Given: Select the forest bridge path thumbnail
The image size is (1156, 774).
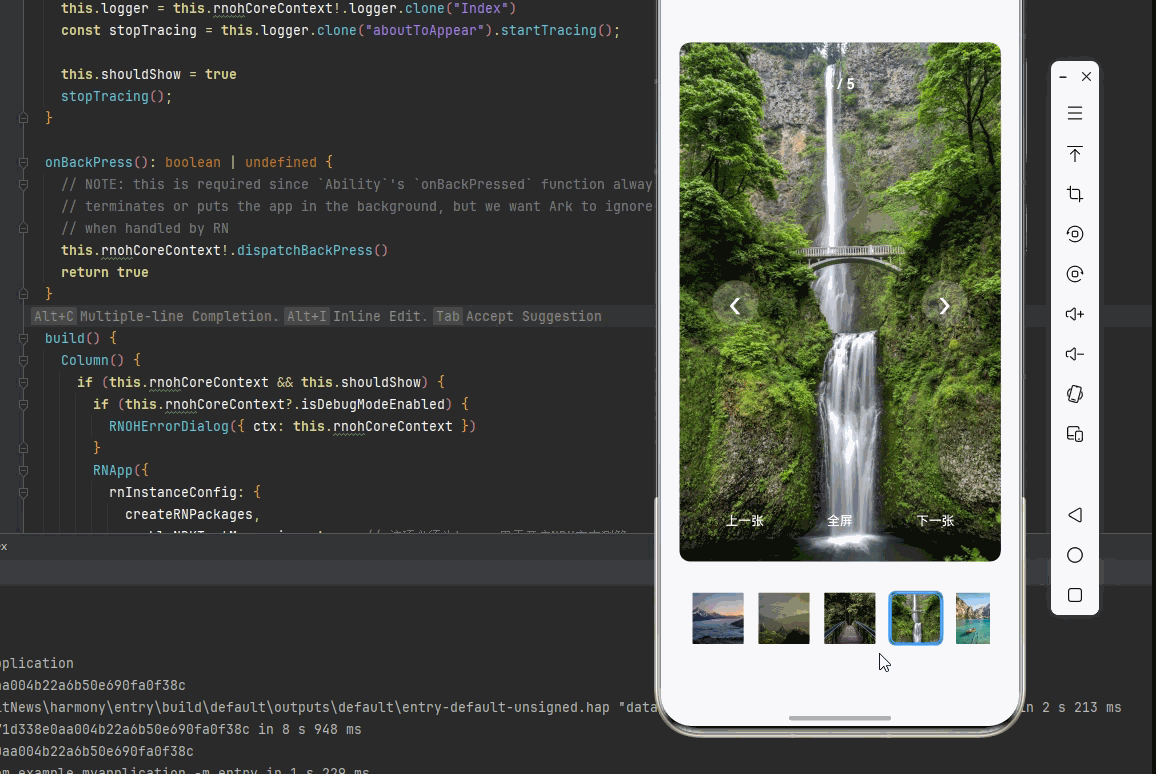Looking at the screenshot, I should tap(849, 618).
